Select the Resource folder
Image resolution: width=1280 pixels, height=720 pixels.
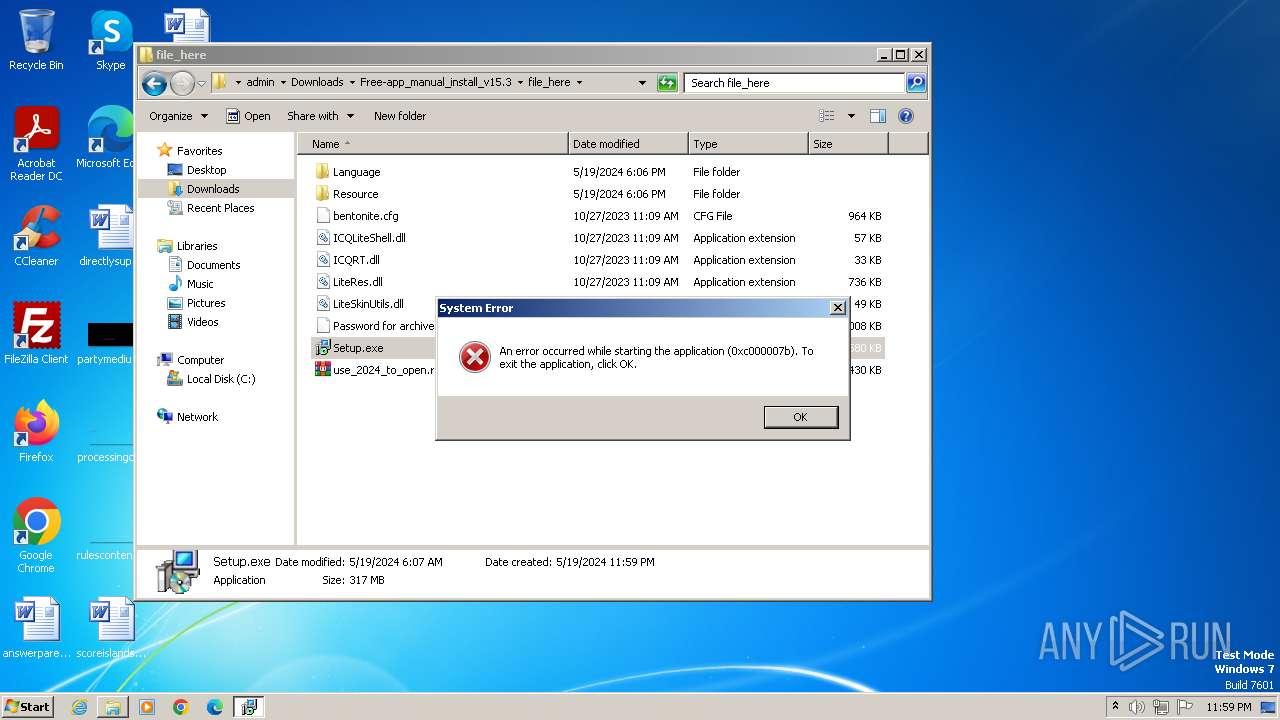[355, 194]
